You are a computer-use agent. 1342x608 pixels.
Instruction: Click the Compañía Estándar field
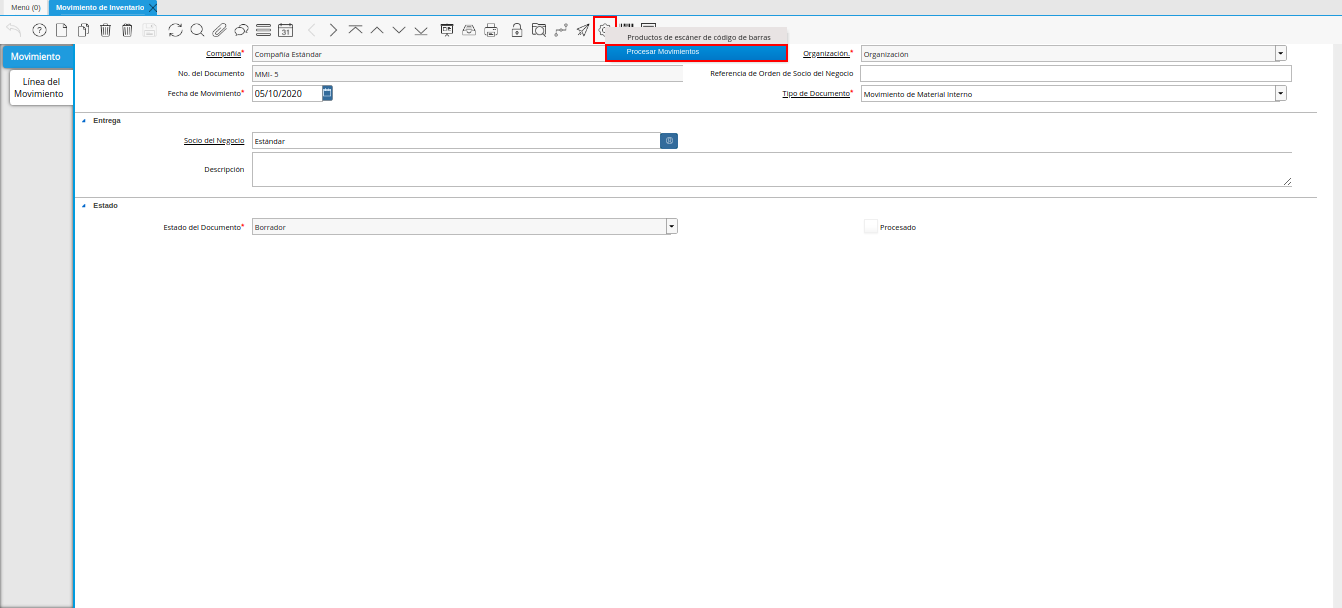(x=428, y=53)
